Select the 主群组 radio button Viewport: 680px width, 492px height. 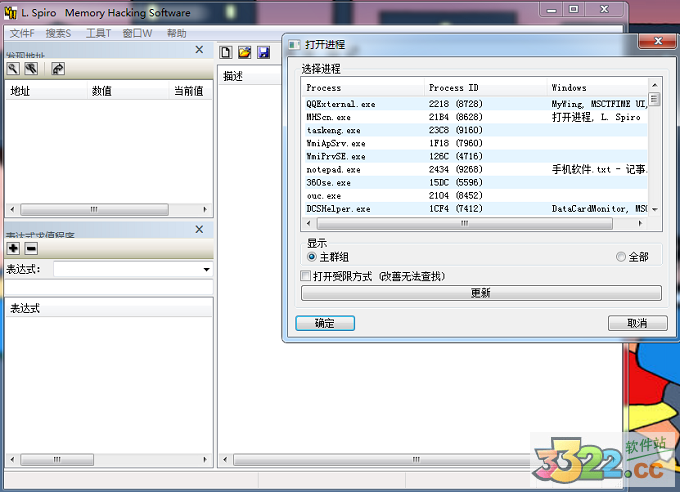[x=312, y=257]
